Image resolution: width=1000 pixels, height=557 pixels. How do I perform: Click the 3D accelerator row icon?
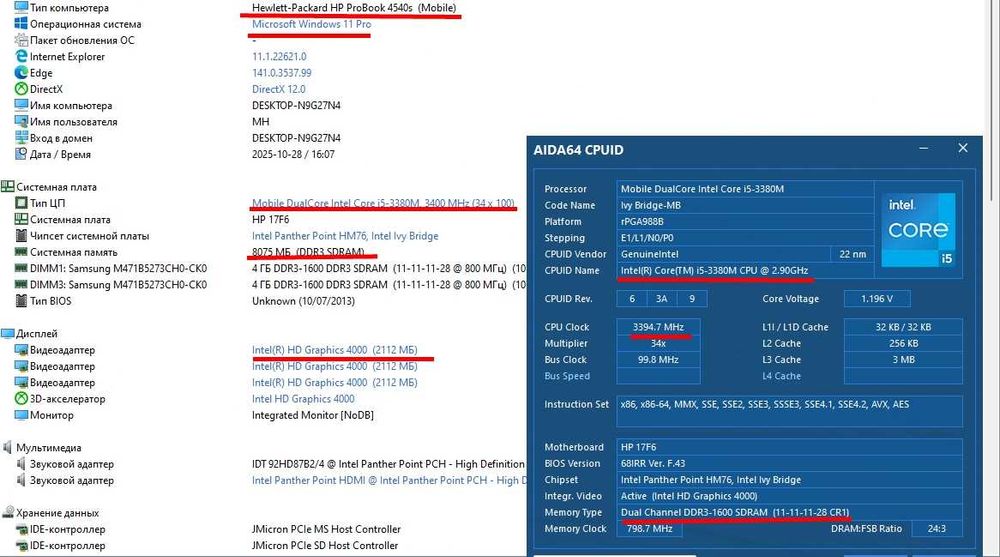click(x=21, y=399)
